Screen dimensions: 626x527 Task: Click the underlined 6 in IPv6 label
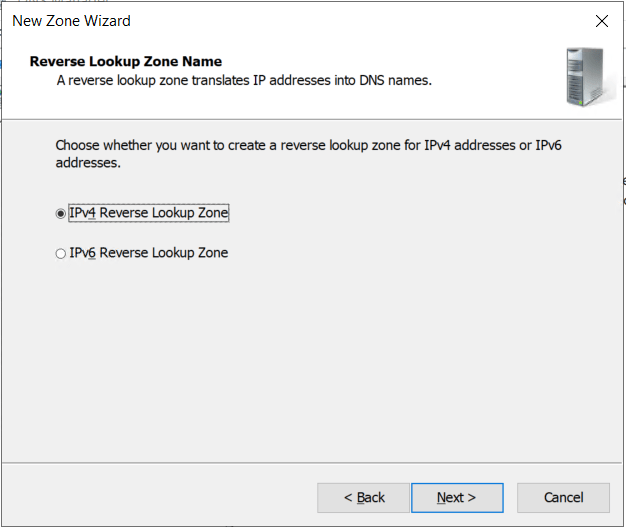92,253
